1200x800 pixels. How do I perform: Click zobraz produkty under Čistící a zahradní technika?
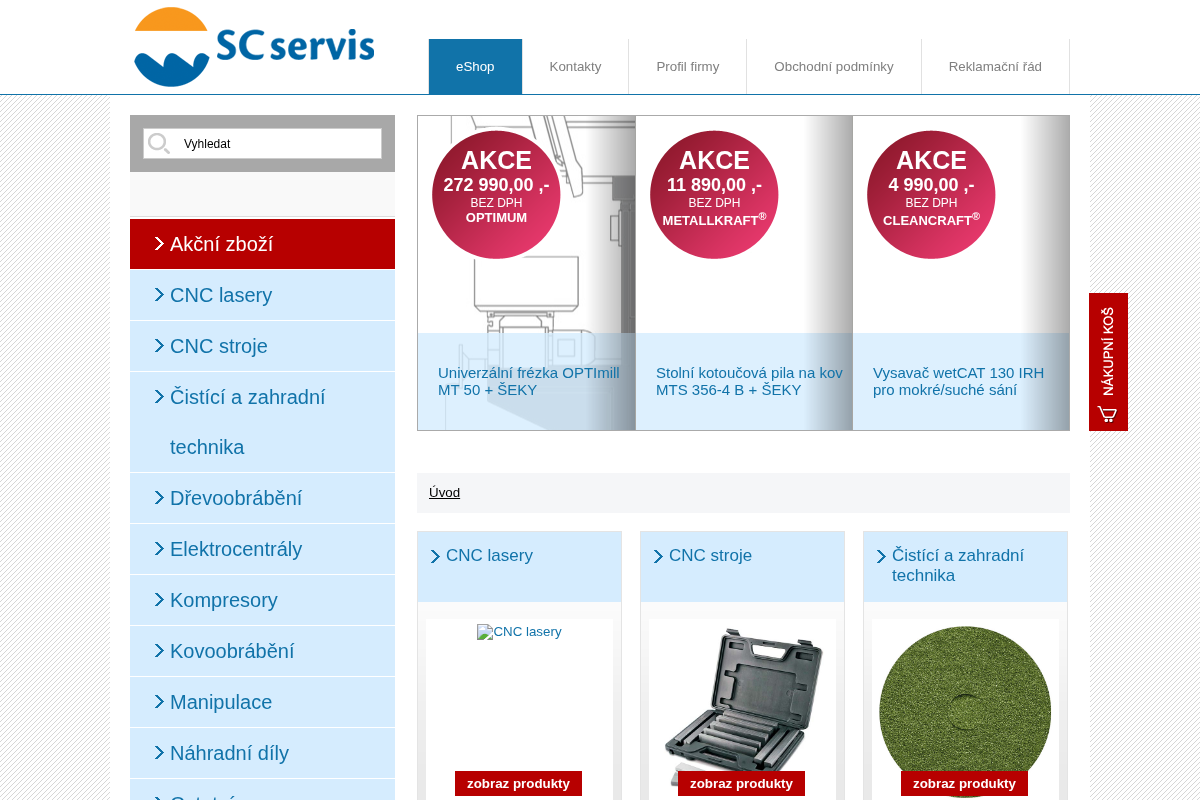coord(964,783)
